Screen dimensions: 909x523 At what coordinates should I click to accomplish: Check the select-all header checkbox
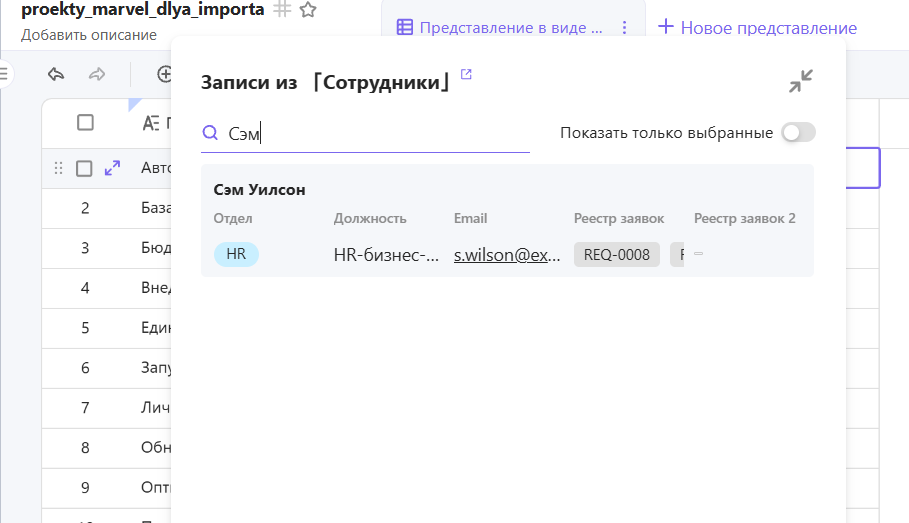(85, 122)
